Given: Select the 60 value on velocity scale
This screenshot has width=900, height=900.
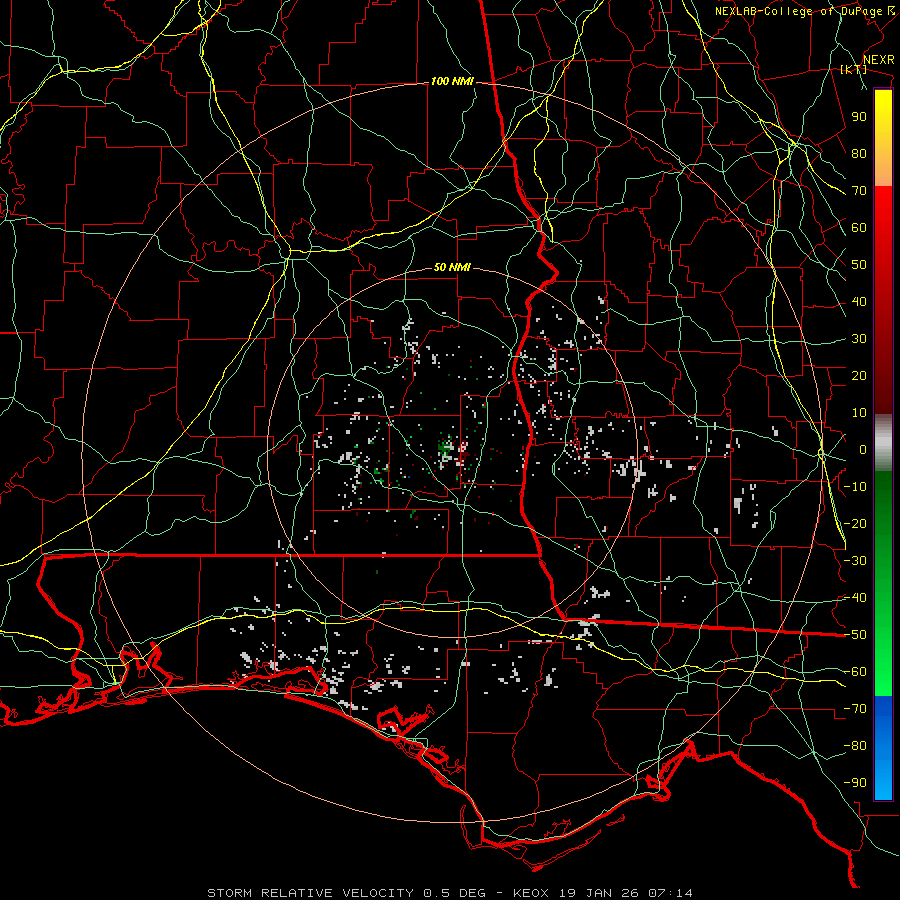Looking at the screenshot, I should tap(859, 228).
